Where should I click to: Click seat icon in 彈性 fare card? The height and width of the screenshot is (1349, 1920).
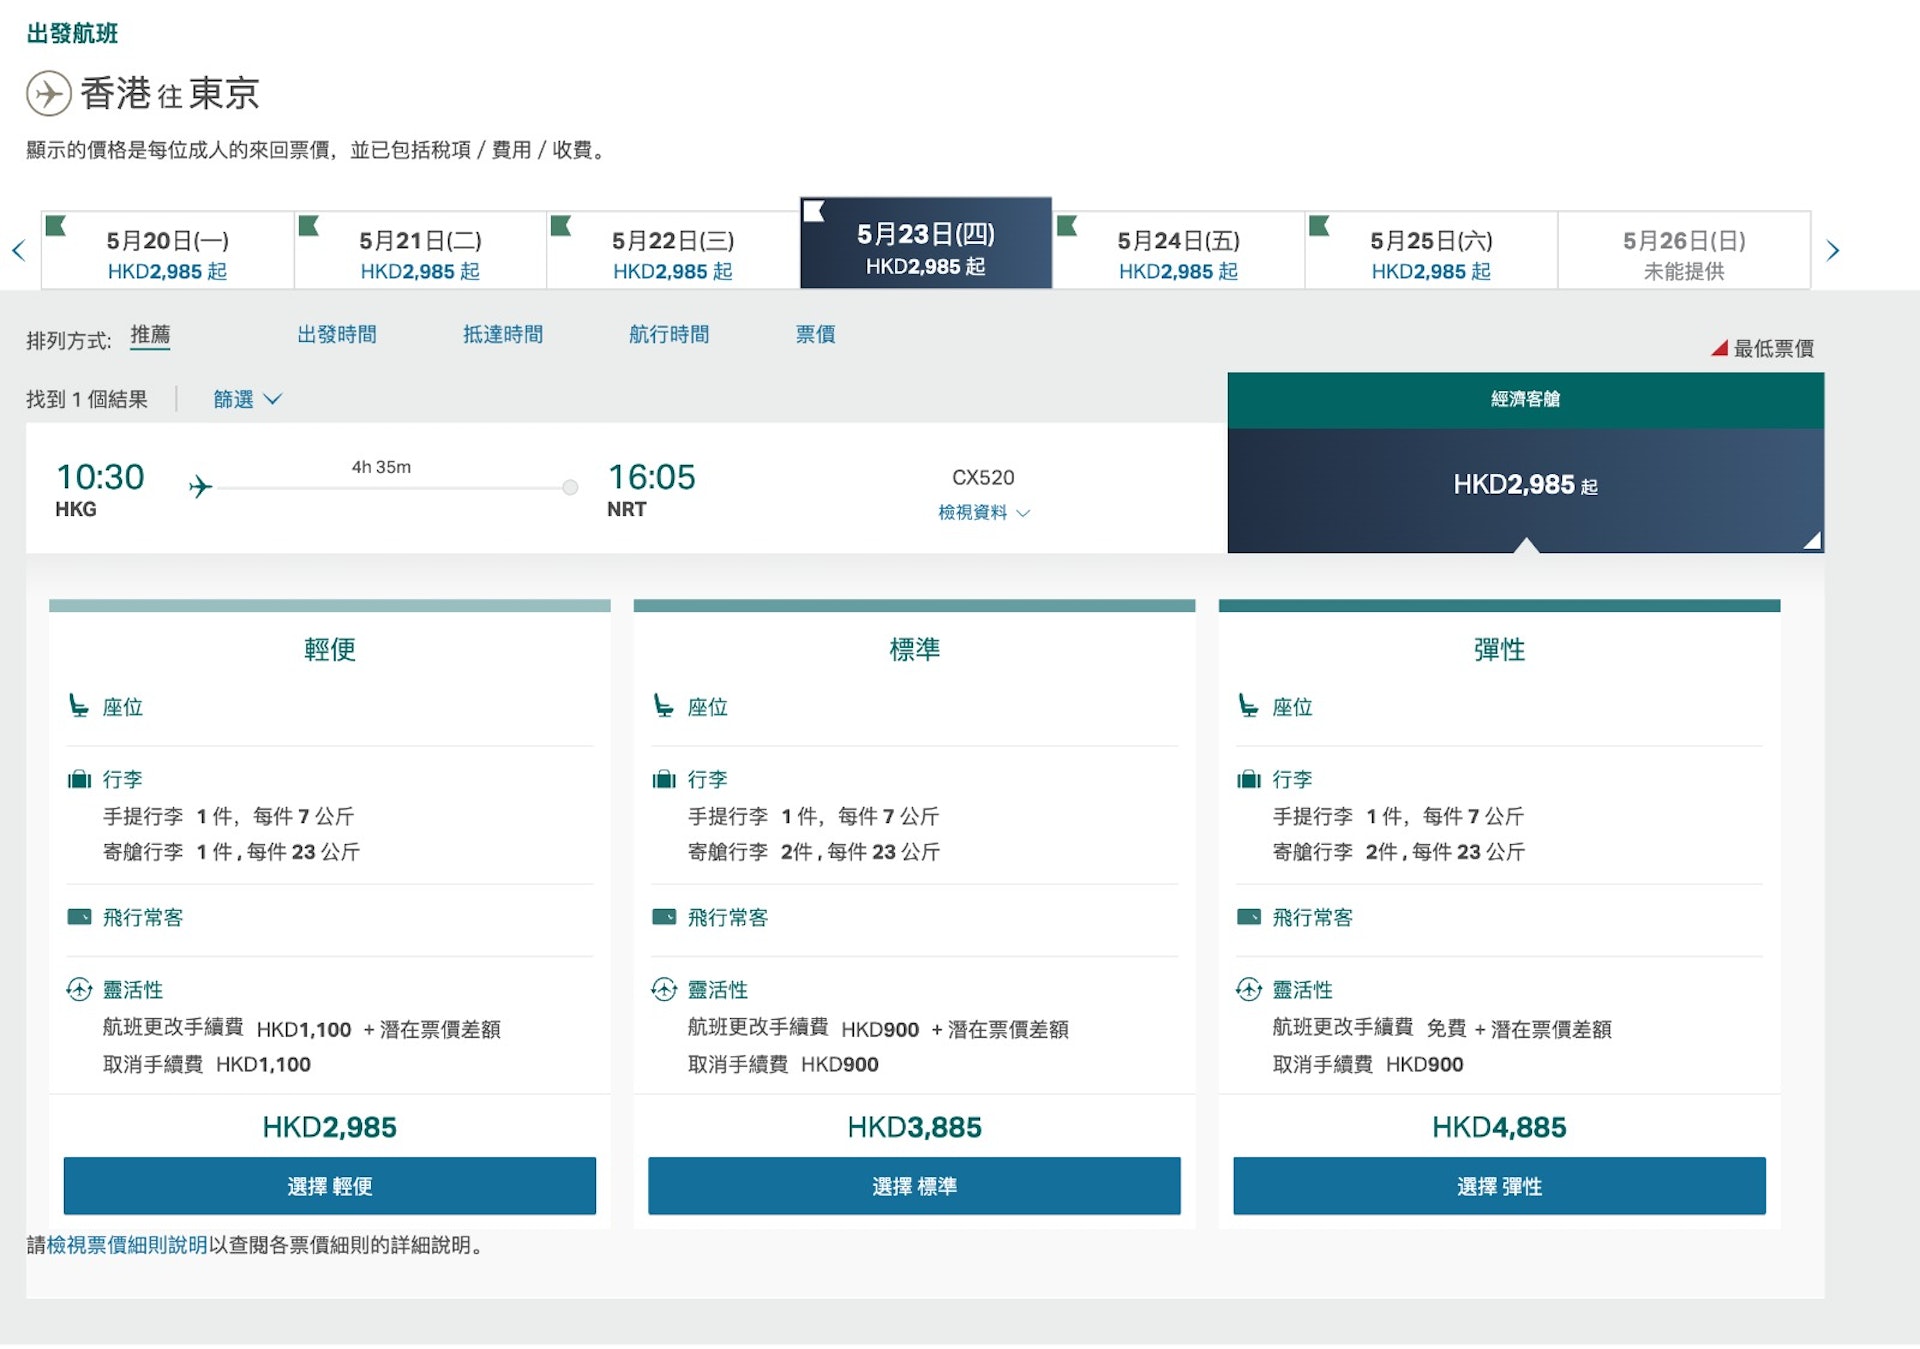point(1248,707)
